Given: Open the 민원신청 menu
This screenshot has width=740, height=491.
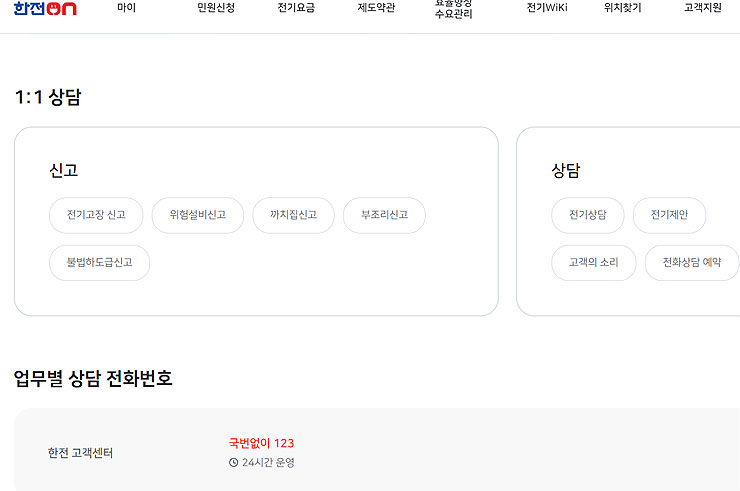Looking at the screenshot, I should 216,8.
